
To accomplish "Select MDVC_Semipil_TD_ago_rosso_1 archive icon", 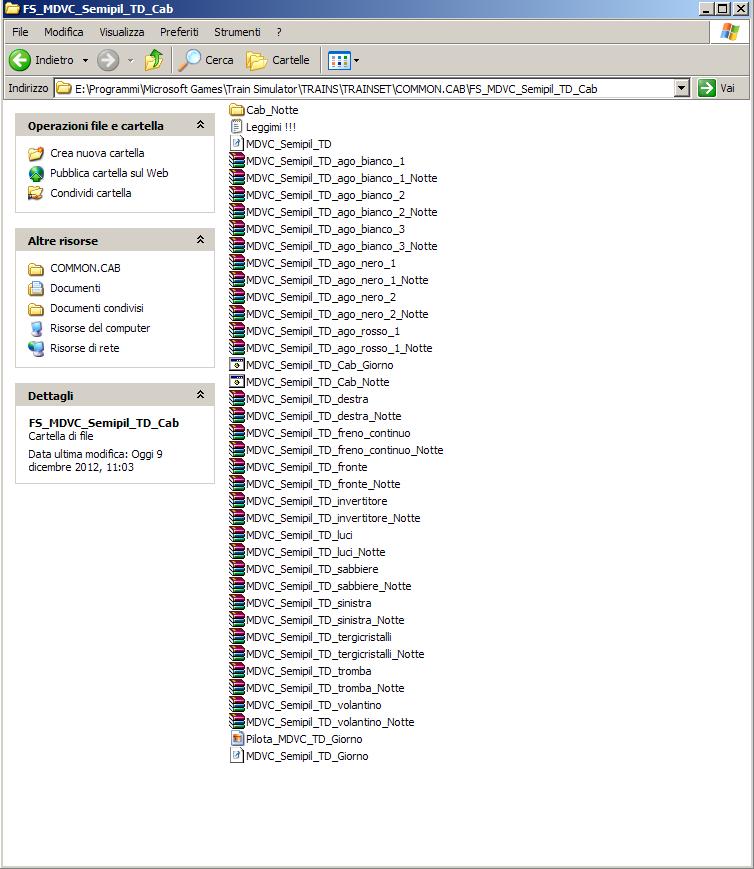I will coord(237,331).
